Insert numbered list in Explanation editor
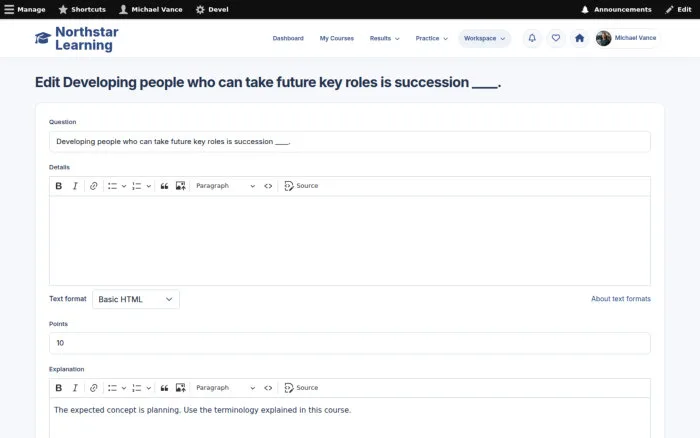This screenshot has width=700, height=438. click(137, 388)
